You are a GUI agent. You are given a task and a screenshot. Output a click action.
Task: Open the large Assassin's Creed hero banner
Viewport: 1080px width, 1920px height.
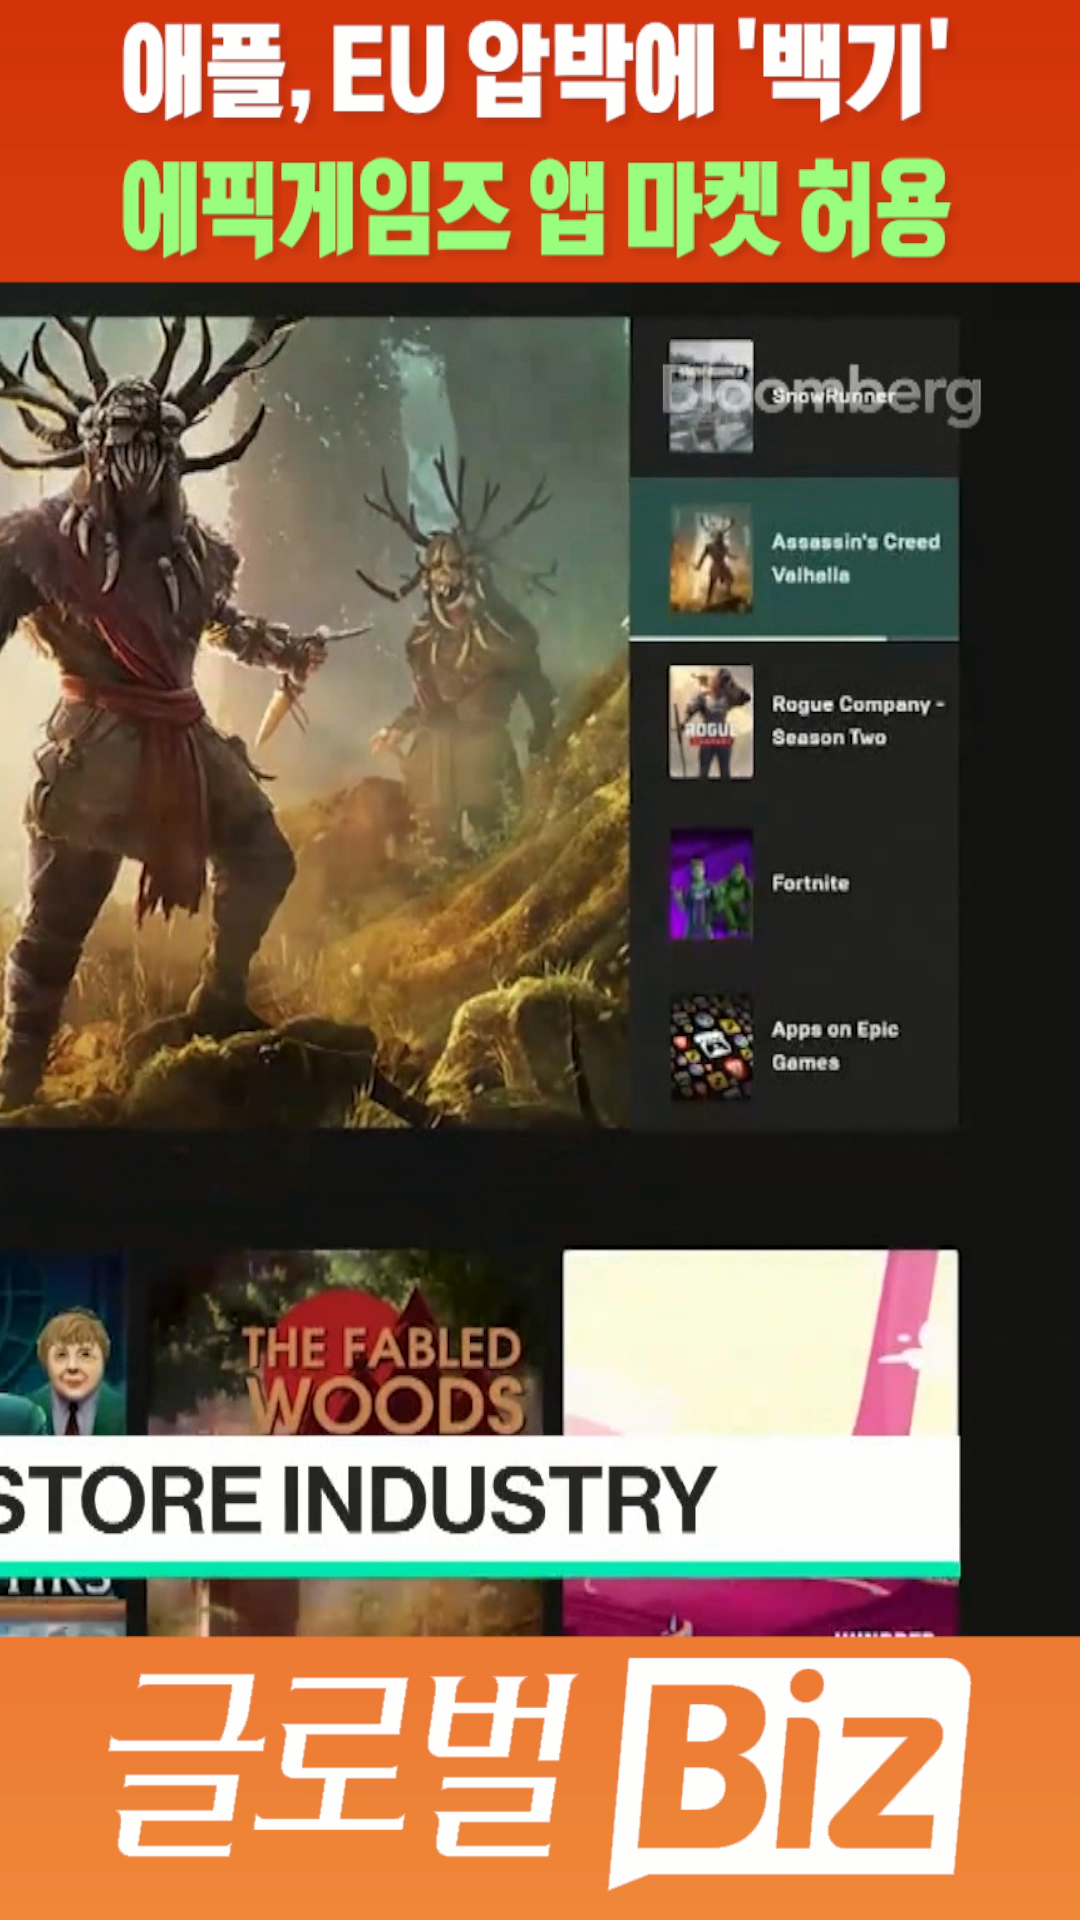point(314,720)
